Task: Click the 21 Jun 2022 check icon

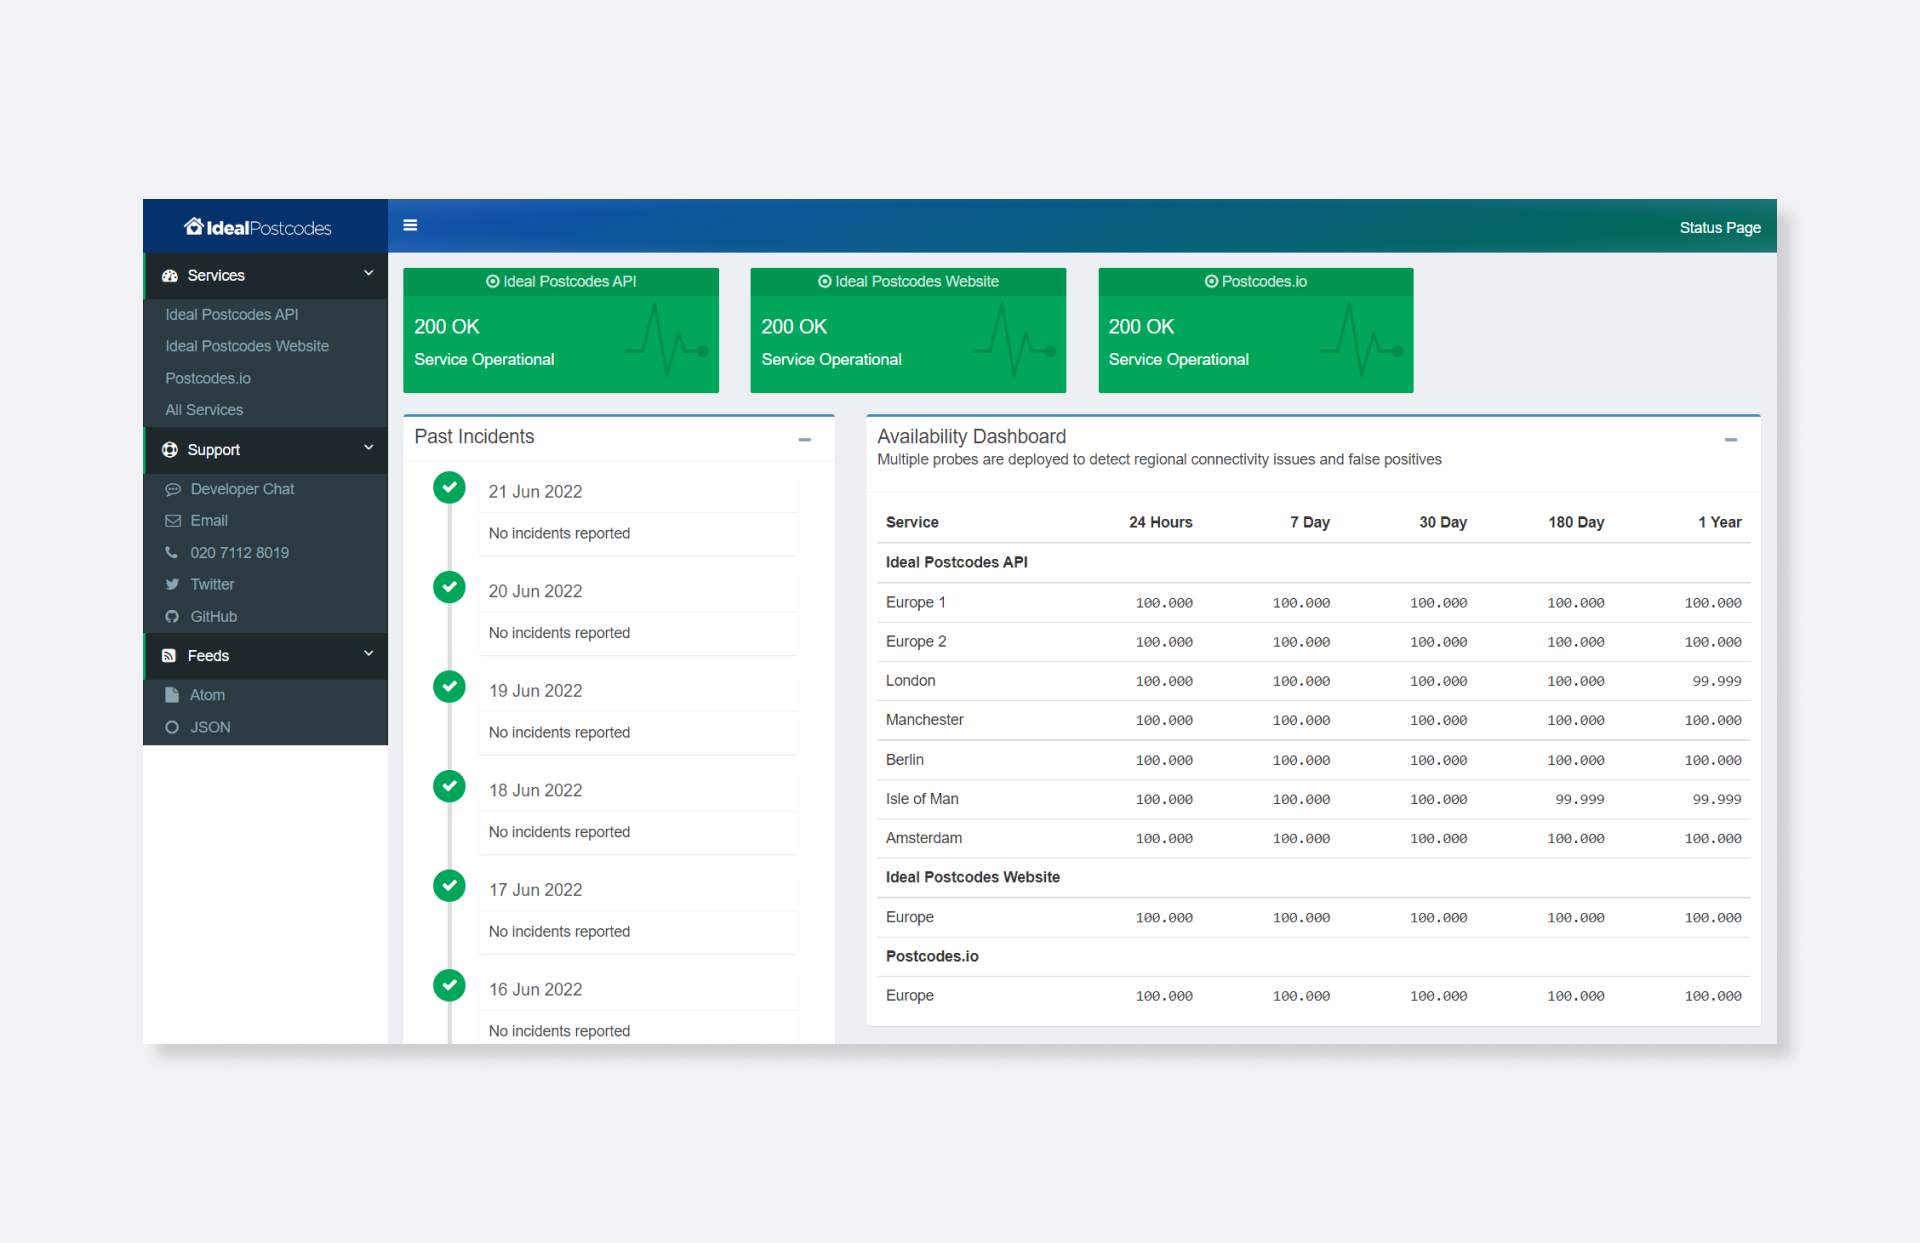Action: (x=449, y=488)
